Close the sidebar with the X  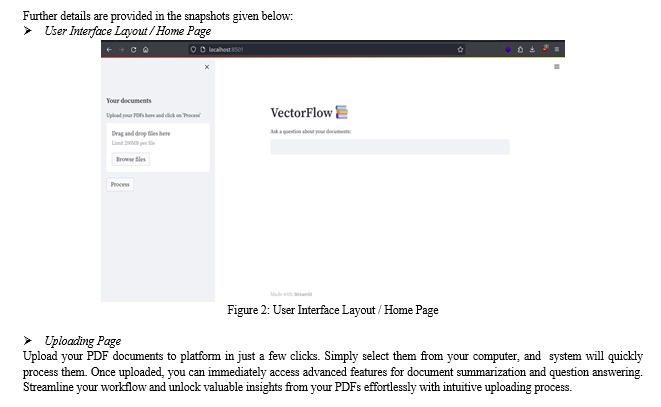coord(207,67)
